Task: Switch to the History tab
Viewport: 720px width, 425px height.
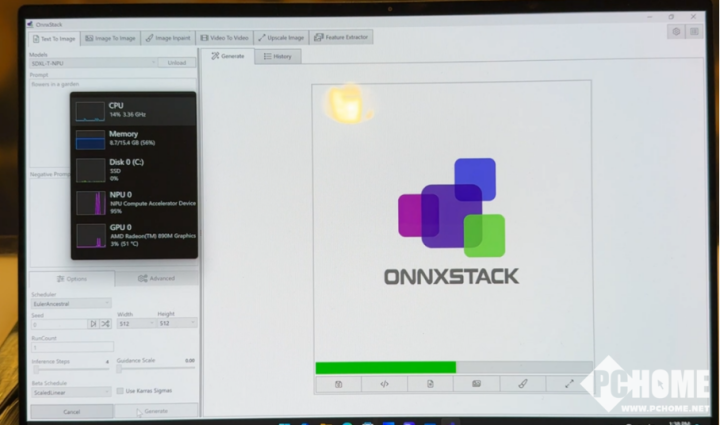Action: pos(278,56)
